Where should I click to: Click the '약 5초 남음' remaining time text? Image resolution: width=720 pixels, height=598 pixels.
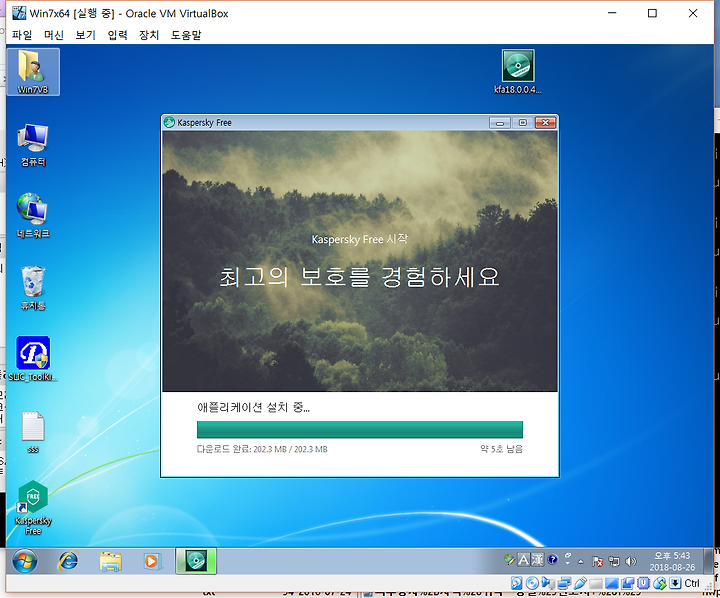[x=501, y=449]
